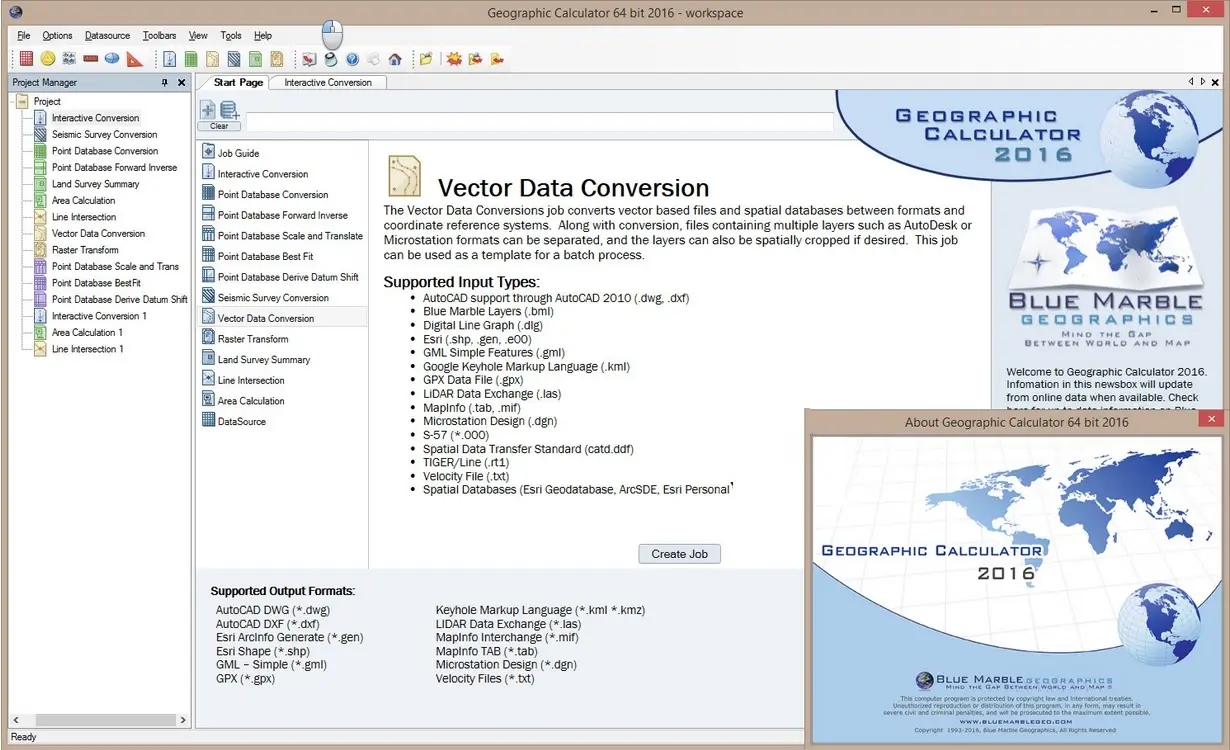
Task: Click the blue question-mark Help toolbar icon
Action: (352, 59)
